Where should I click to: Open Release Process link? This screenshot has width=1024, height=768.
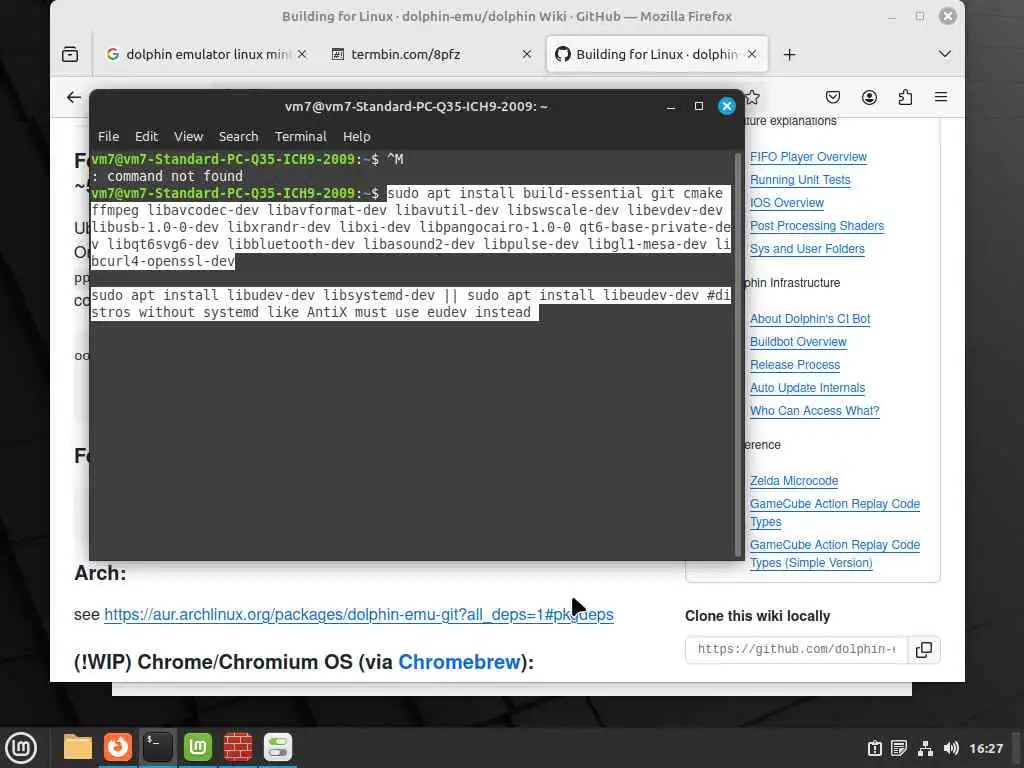pos(795,364)
